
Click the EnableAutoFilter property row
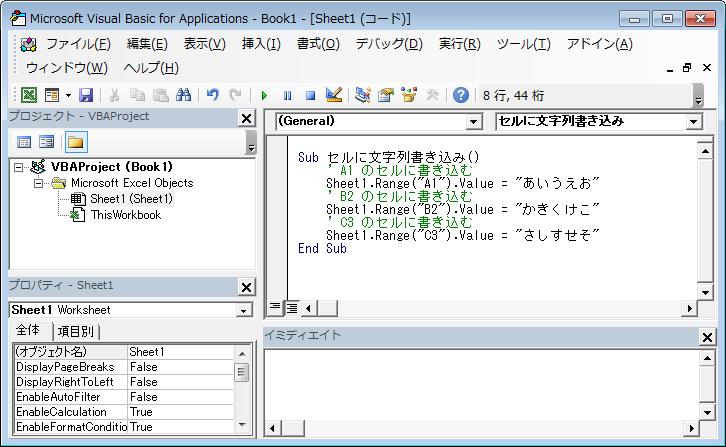[124, 397]
